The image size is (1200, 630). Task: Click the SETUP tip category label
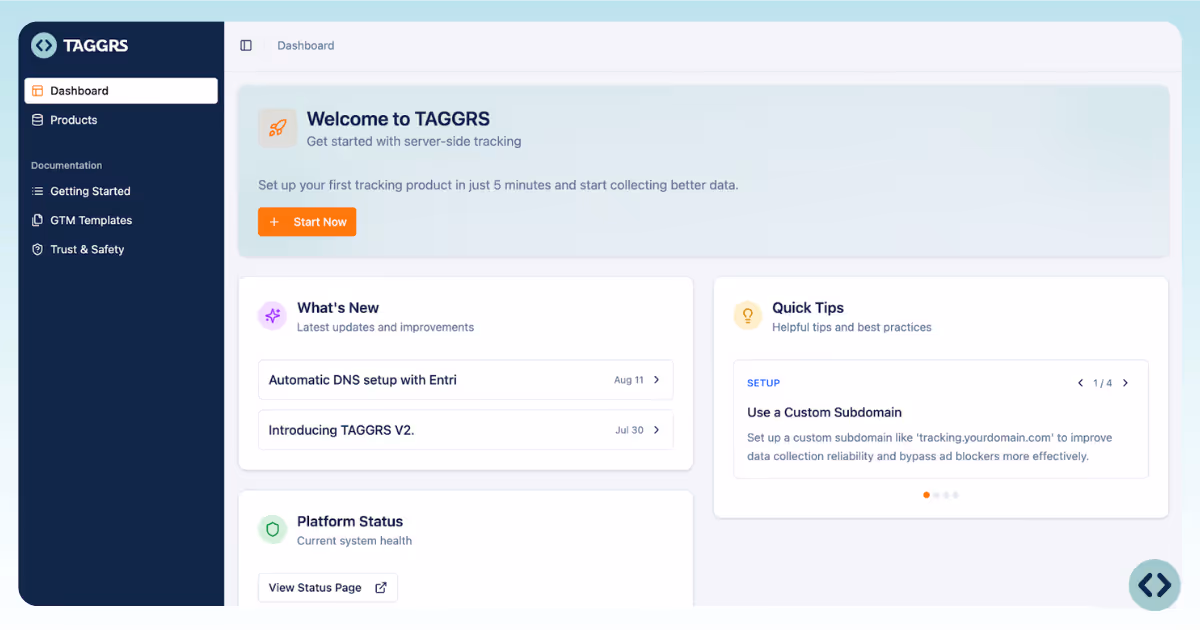(x=764, y=383)
